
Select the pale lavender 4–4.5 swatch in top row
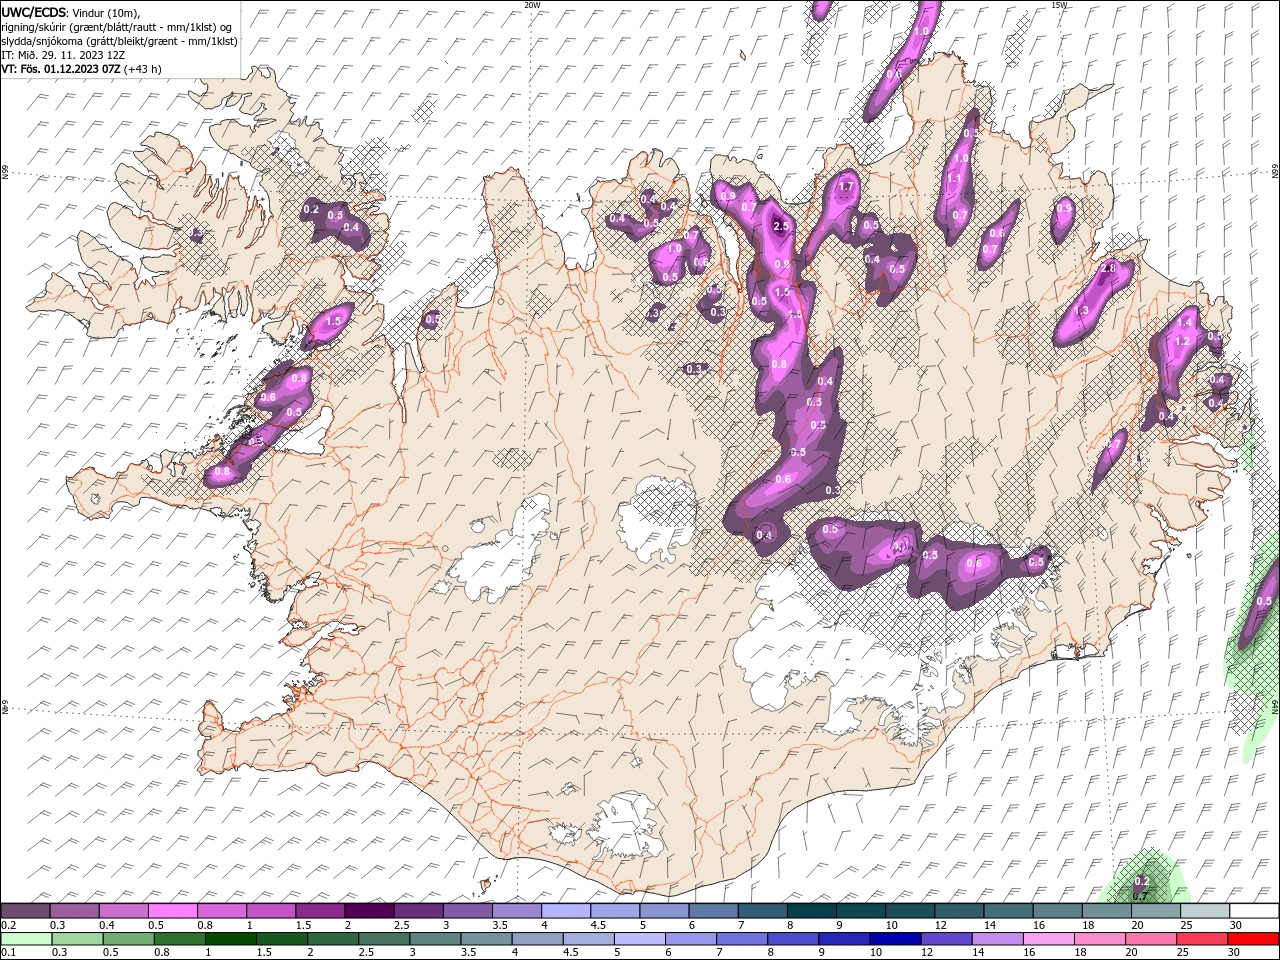pyautogui.click(x=564, y=911)
